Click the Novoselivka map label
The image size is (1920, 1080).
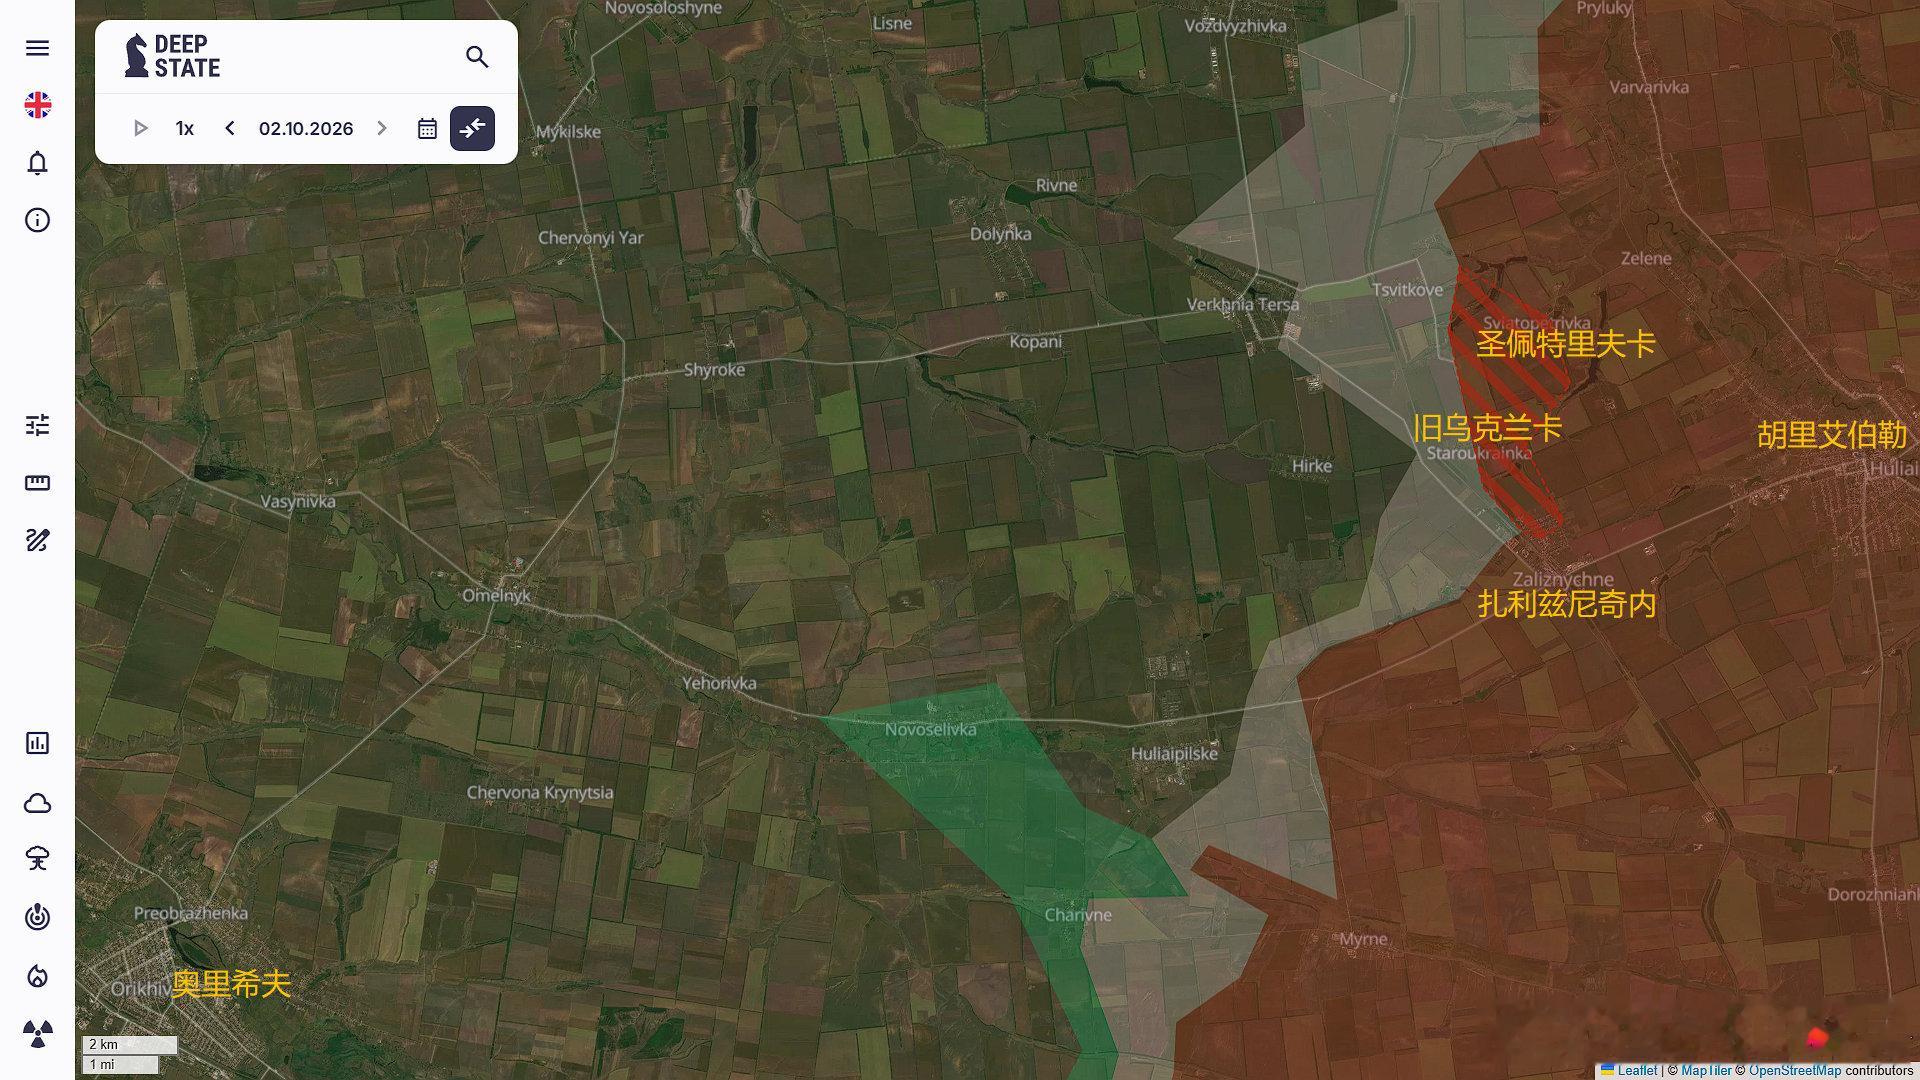coord(930,729)
